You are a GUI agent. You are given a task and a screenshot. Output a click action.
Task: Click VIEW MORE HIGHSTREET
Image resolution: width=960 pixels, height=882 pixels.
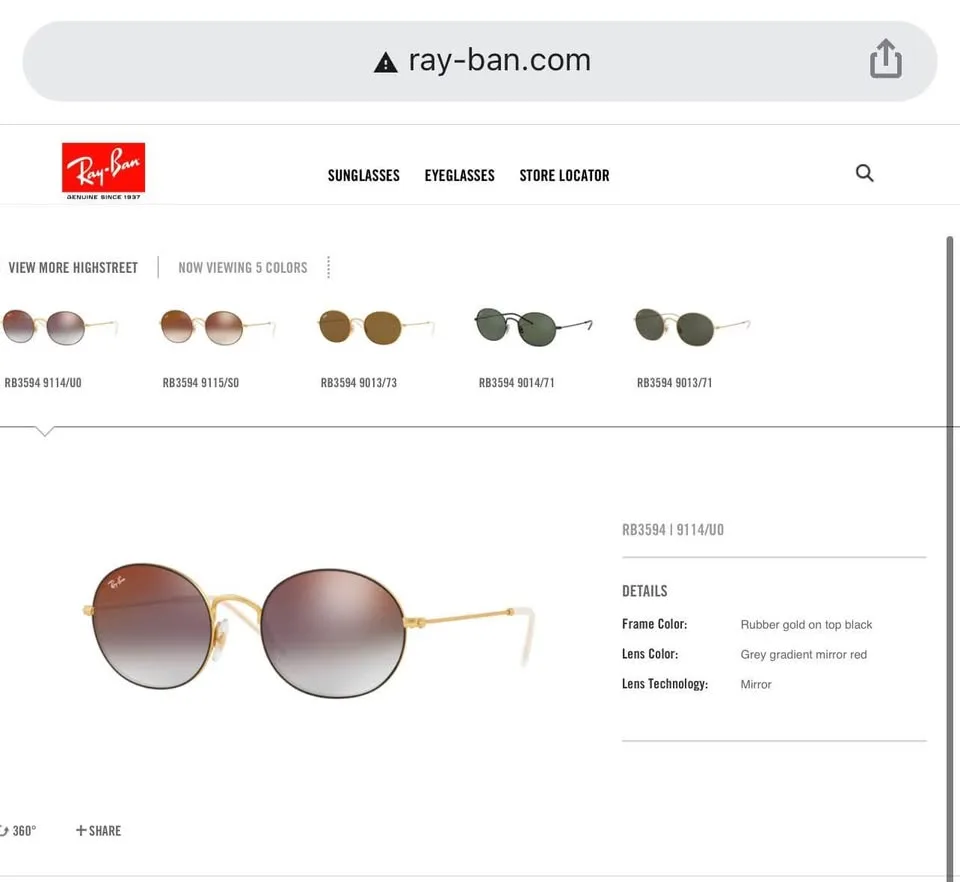73,267
